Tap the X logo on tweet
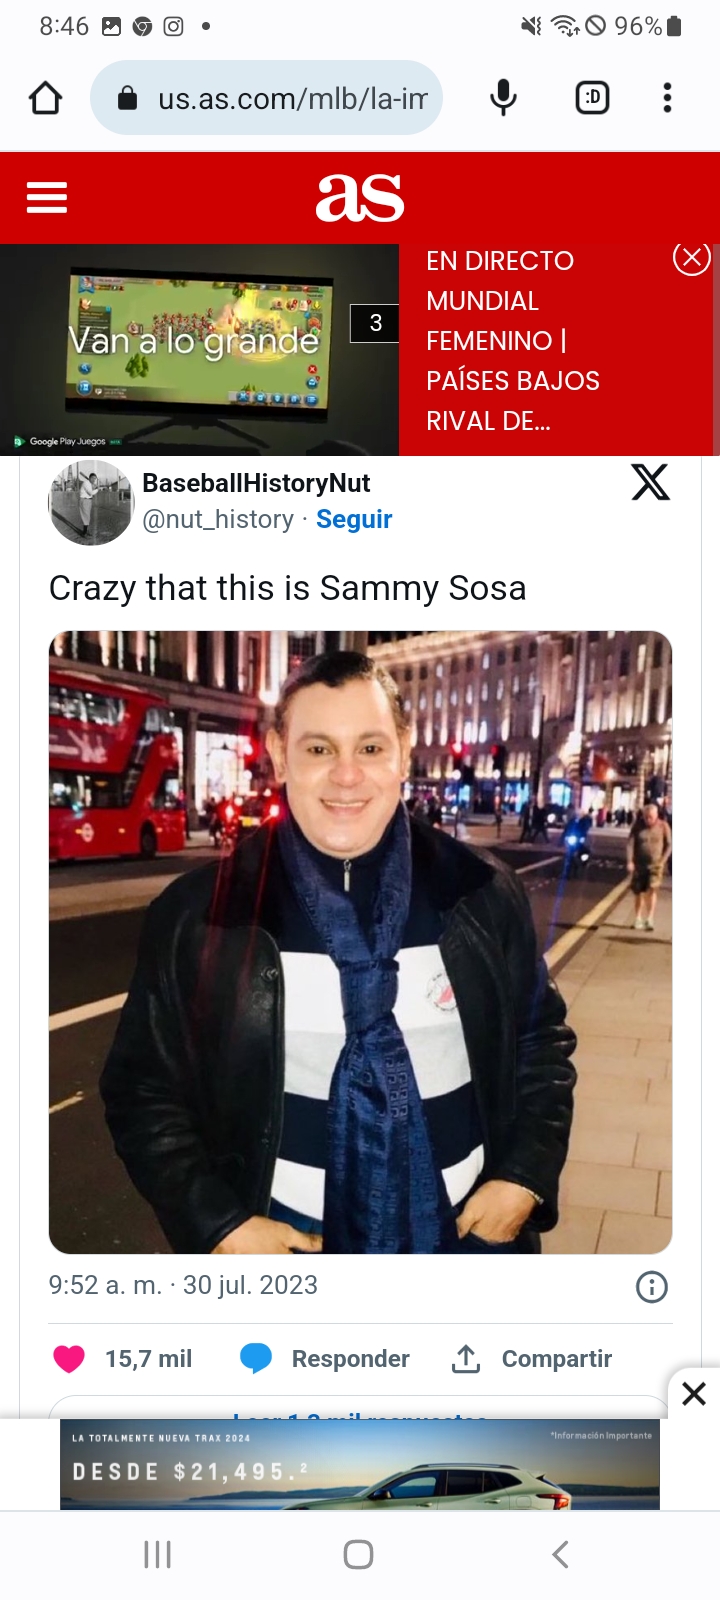Screen dimensions: 720x1600 pos(650,483)
